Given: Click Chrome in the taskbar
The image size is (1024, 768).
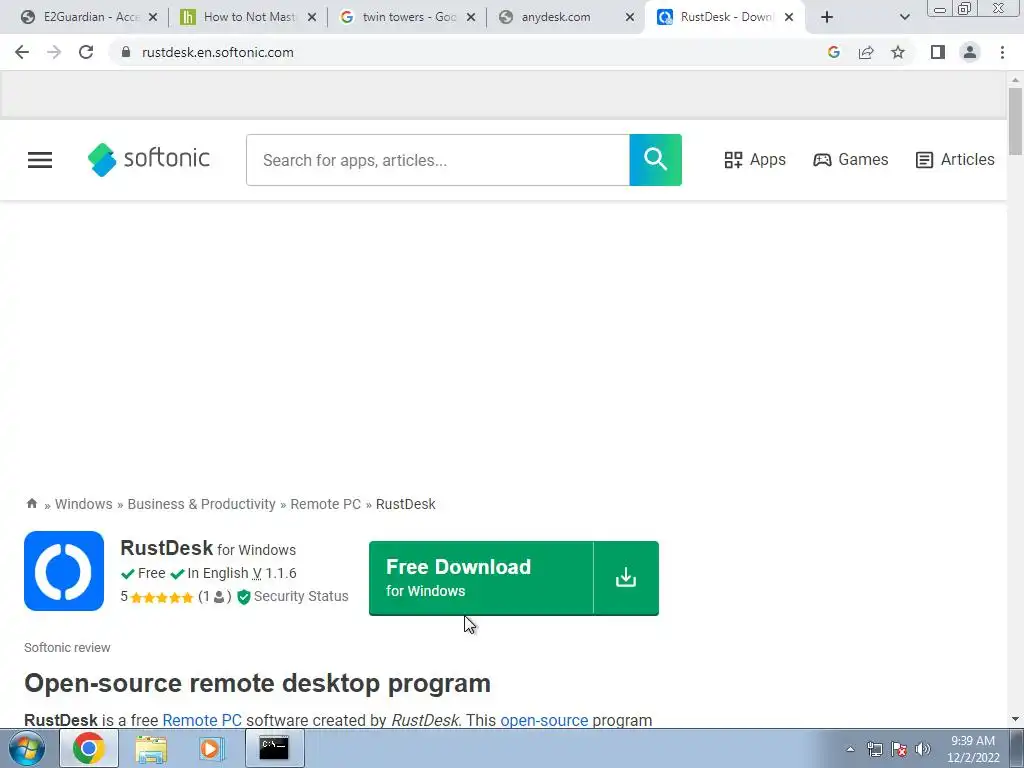Looking at the screenshot, I should [89, 748].
